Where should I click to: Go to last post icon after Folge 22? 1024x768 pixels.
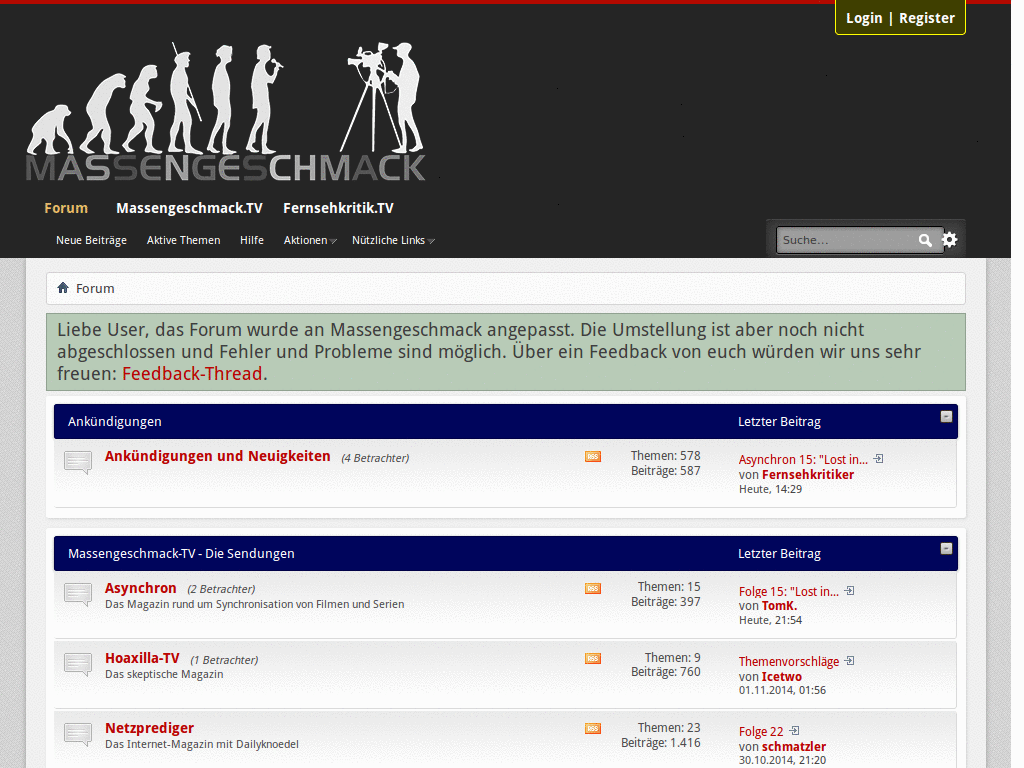pyautogui.click(x=794, y=731)
